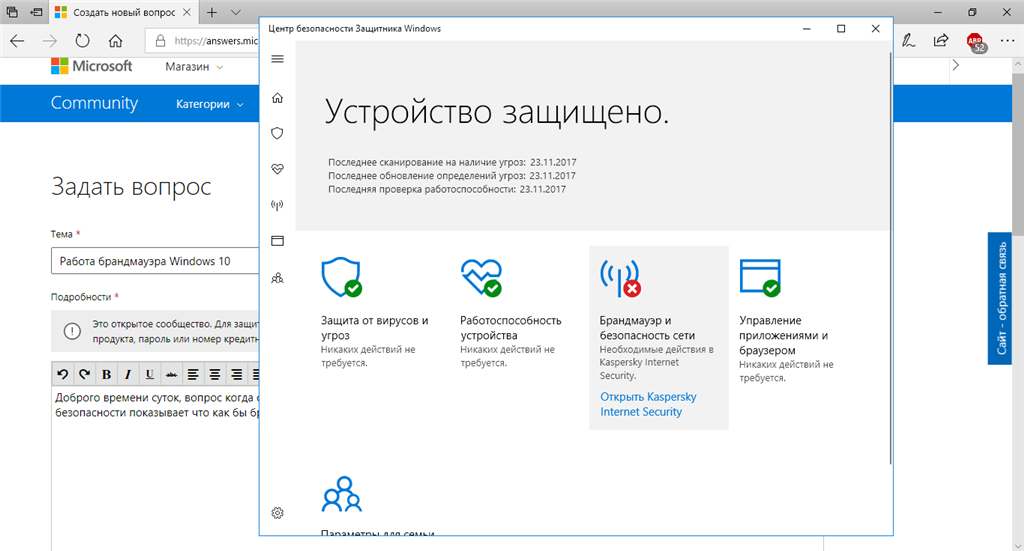Open Defender settings gear icon
This screenshot has width=1024, height=551.
(x=278, y=512)
